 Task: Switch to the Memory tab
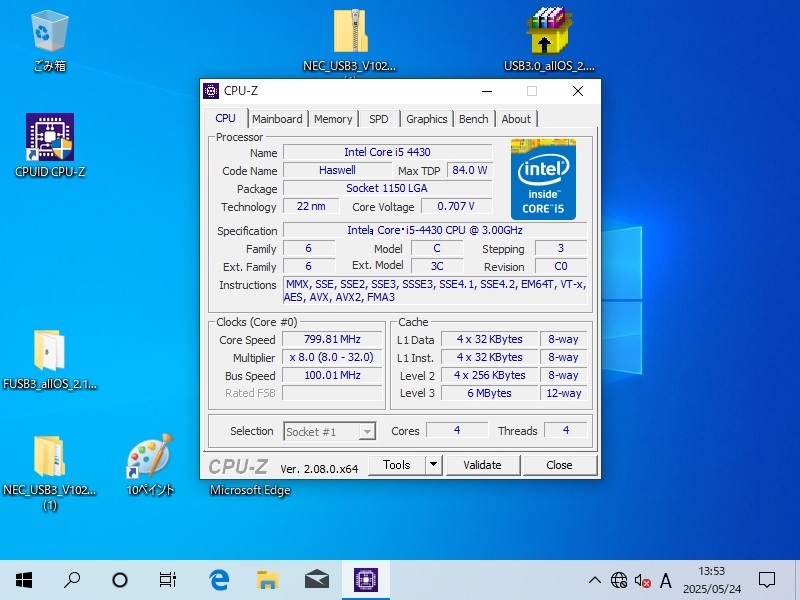pos(333,119)
